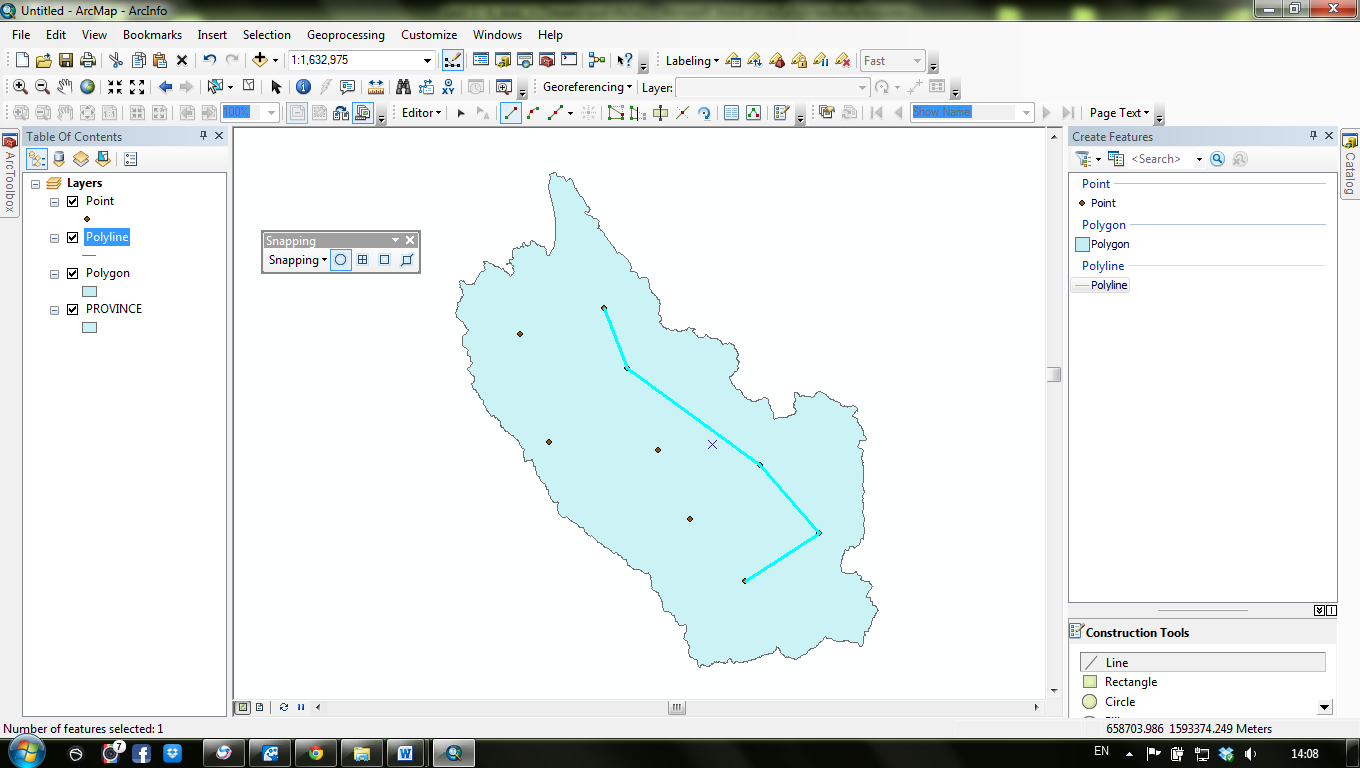Open the Geoprocessing menu

pos(345,34)
